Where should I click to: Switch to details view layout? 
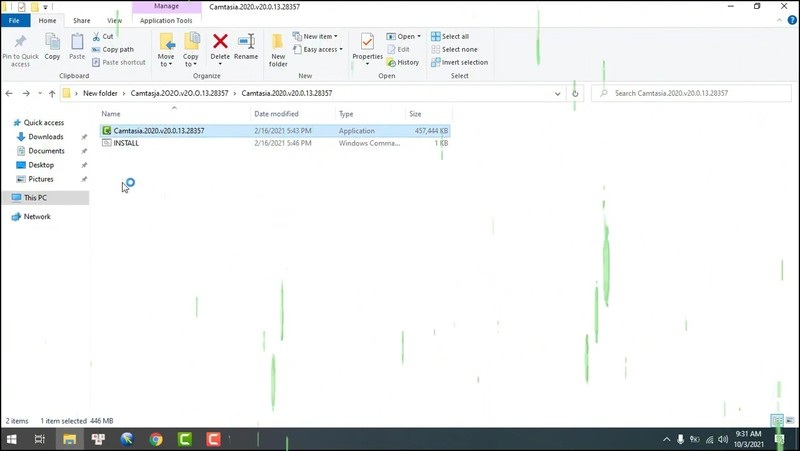pyautogui.click(x=777, y=421)
